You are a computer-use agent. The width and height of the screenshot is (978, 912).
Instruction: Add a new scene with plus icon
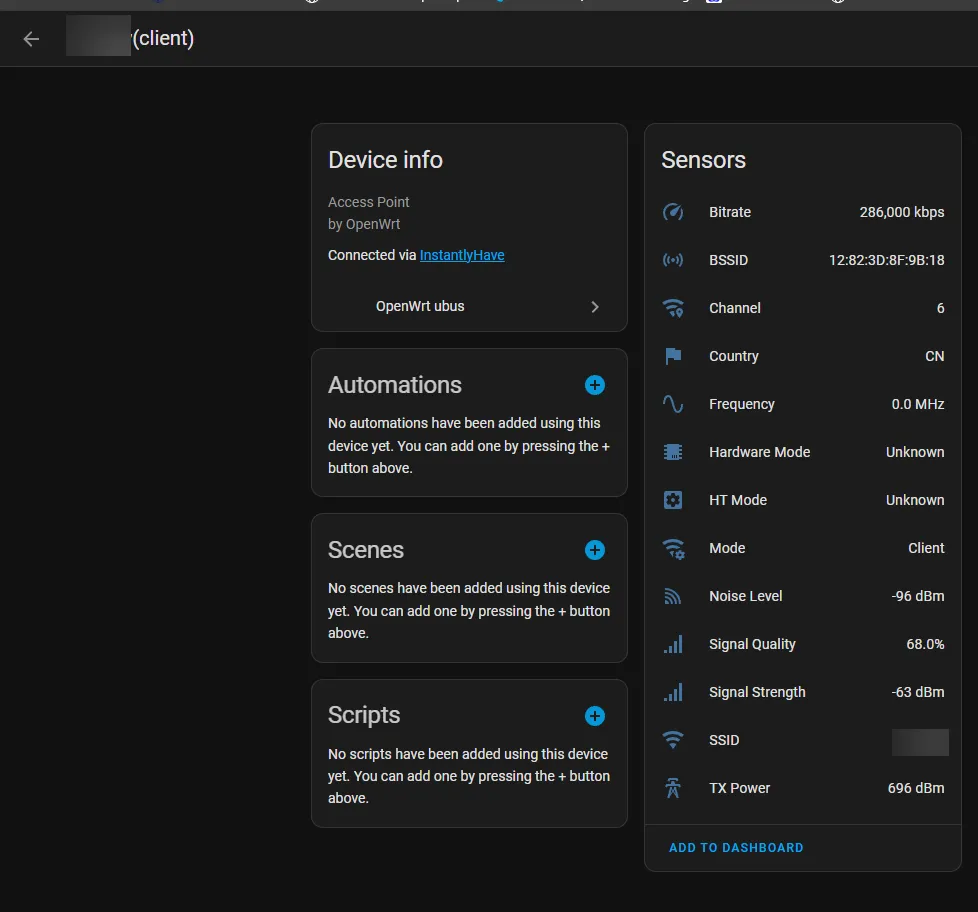coord(594,550)
